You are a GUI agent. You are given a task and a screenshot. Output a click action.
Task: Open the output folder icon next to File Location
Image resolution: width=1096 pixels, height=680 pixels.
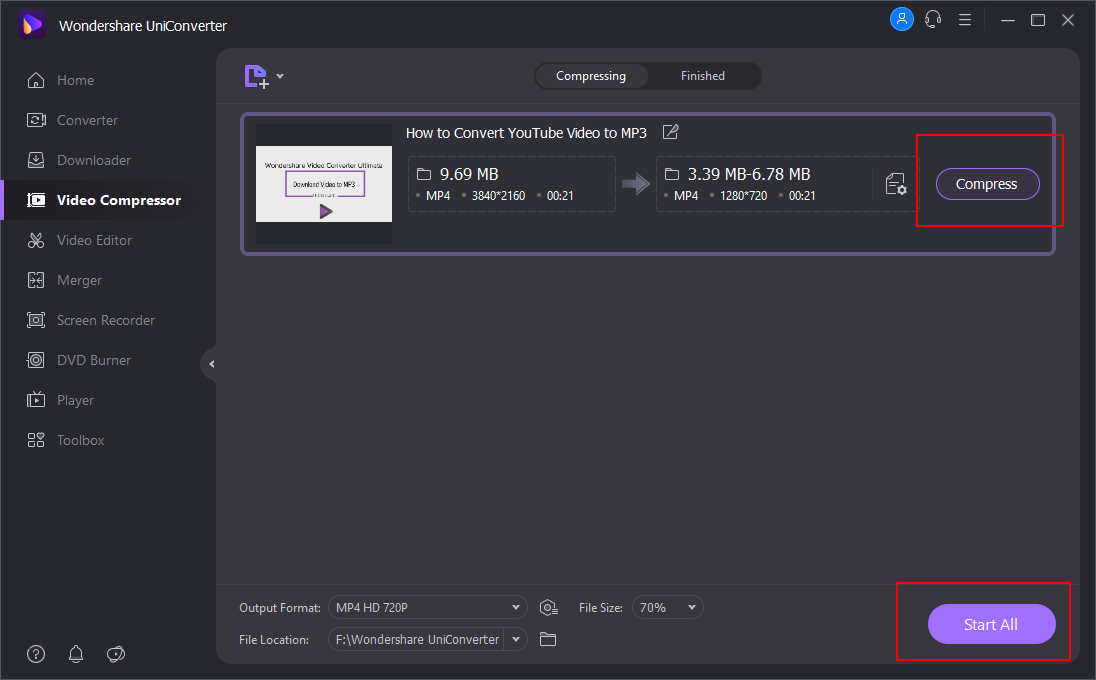(x=548, y=639)
